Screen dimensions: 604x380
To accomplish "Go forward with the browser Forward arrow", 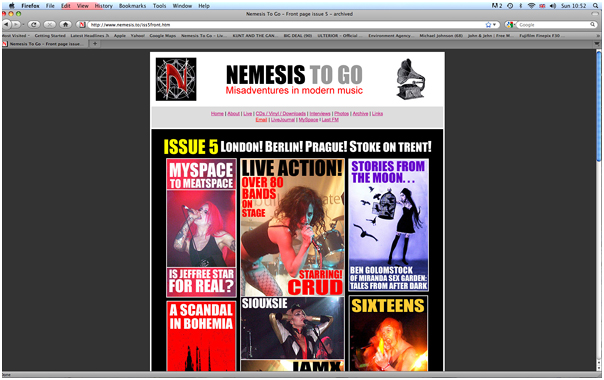I will [15, 24].
